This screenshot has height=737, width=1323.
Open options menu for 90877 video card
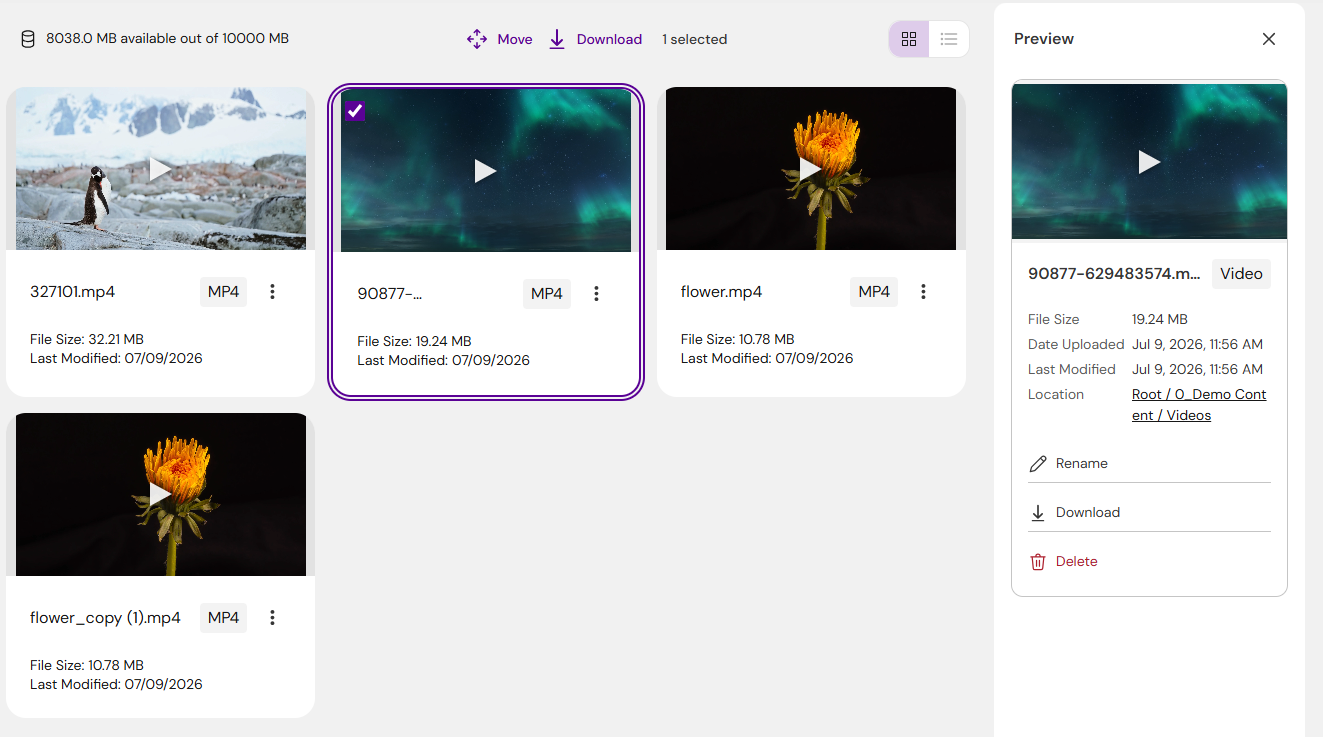click(596, 294)
